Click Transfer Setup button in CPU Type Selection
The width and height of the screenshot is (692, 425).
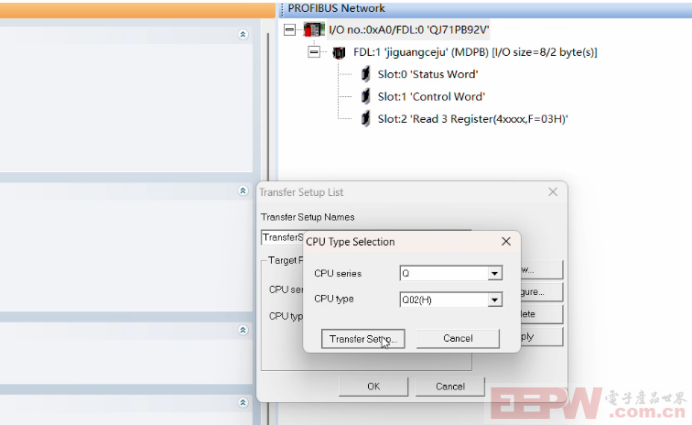pos(363,338)
